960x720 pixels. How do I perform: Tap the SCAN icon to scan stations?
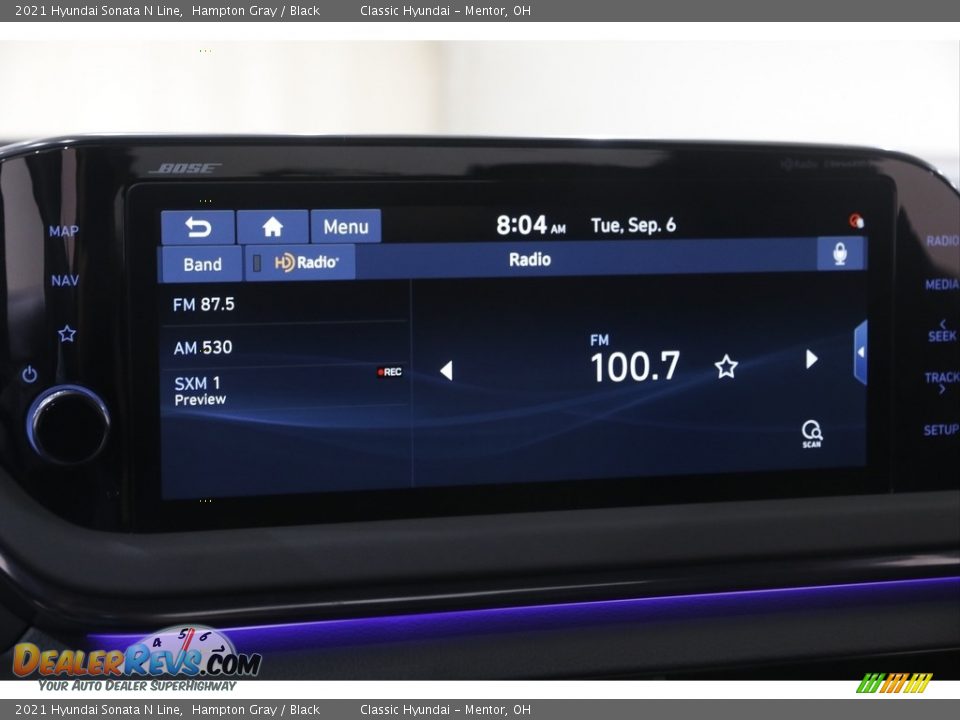[x=812, y=432]
